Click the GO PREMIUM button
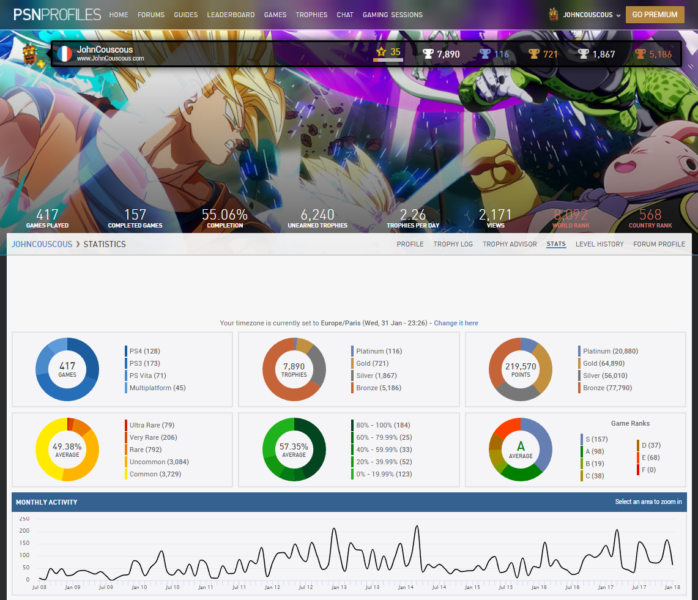Viewport: 698px width, 600px height. [x=655, y=15]
